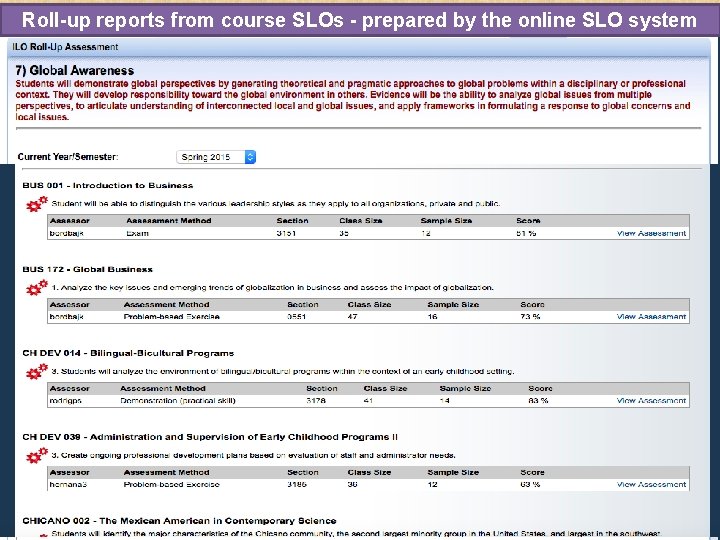Click the BUS 001 - Introduction to Business heading

tap(108, 186)
